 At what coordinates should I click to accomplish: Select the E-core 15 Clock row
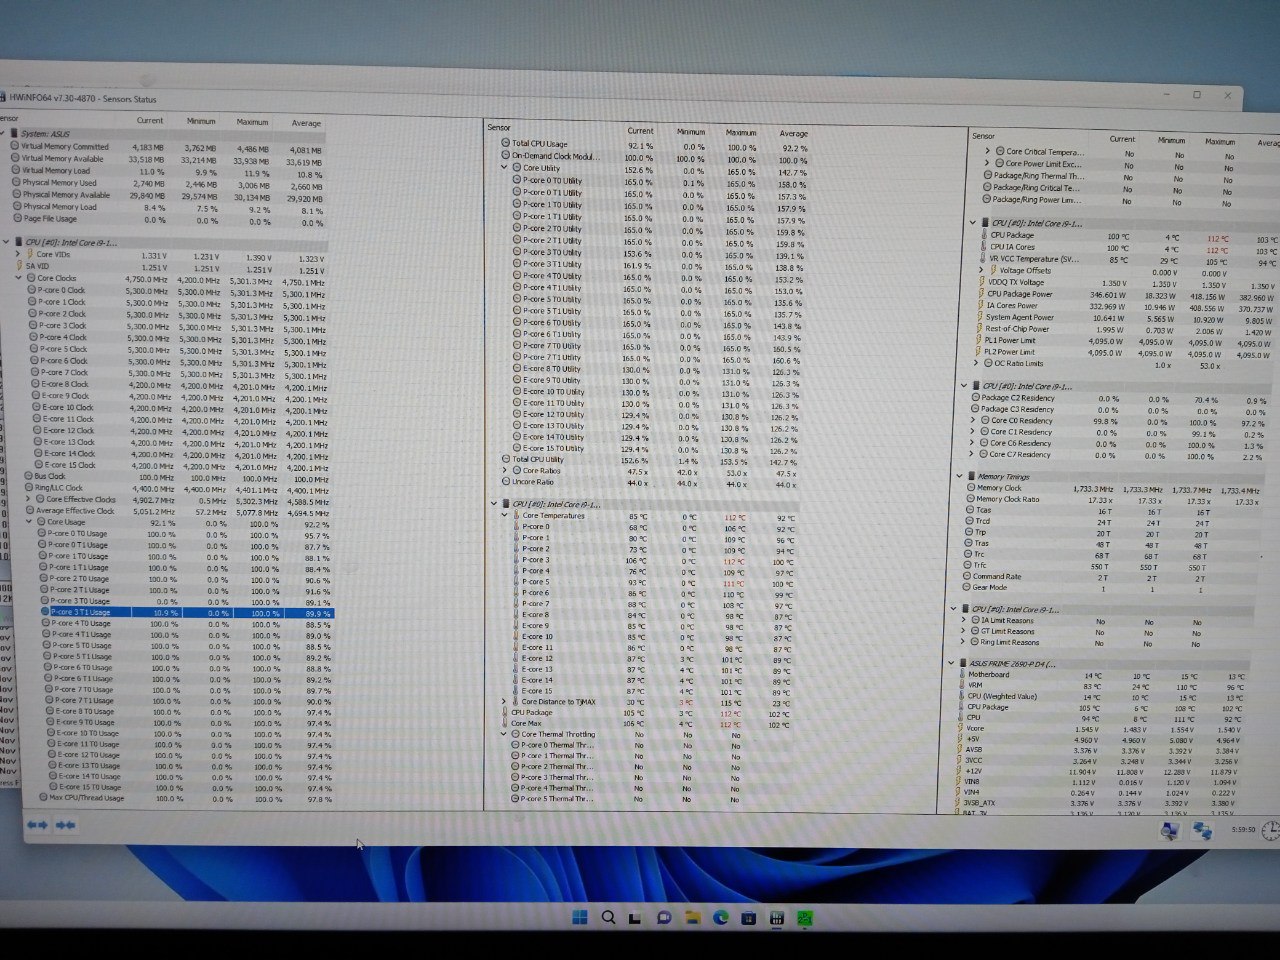pyautogui.click(x=180, y=466)
